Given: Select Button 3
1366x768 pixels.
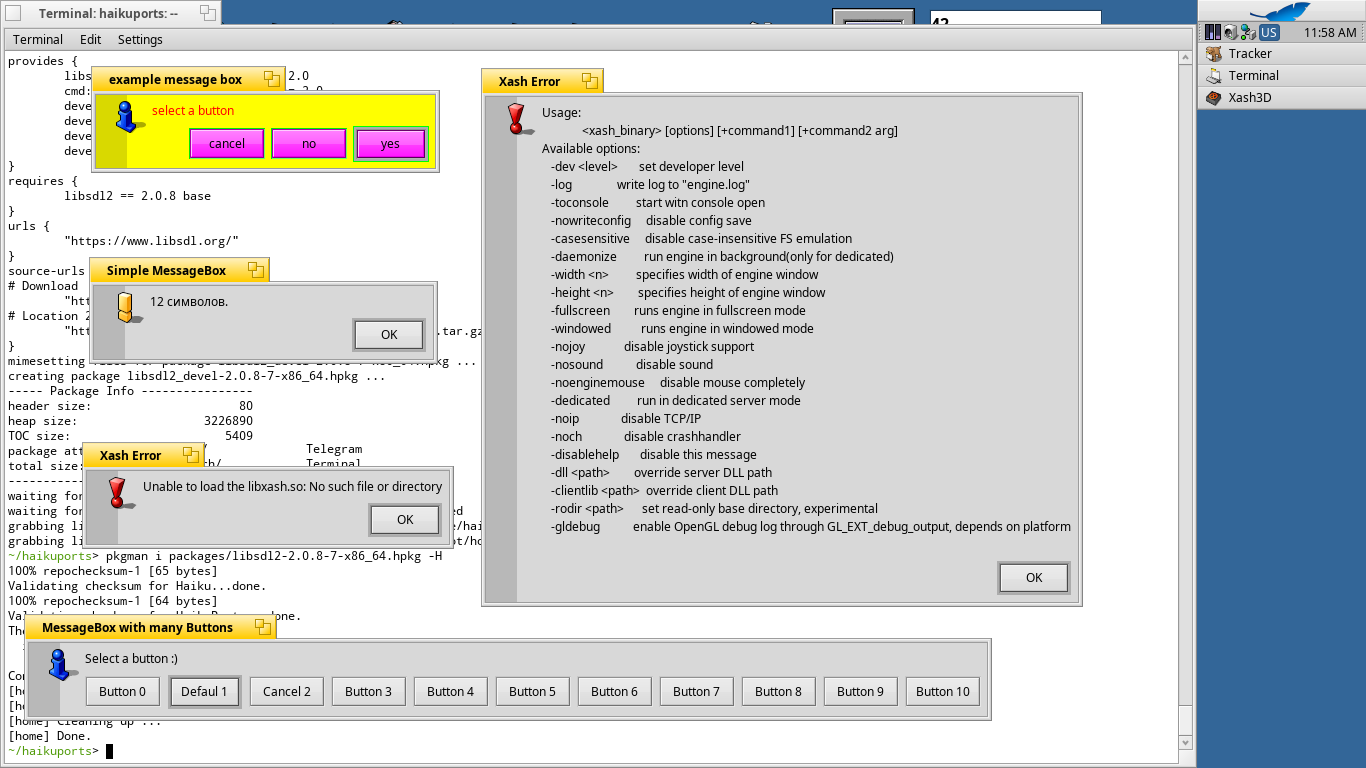Looking at the screenshot, I should pyautogui.click(x=369, y=692).
